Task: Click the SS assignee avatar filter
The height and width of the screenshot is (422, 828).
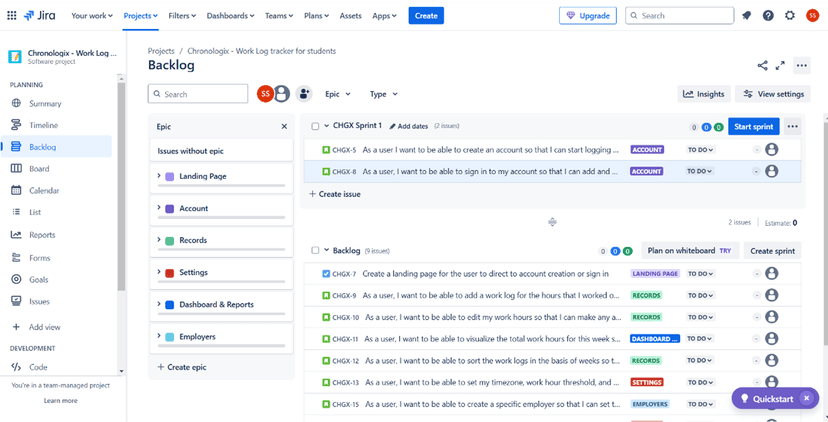Action: (x=265, y=94)
